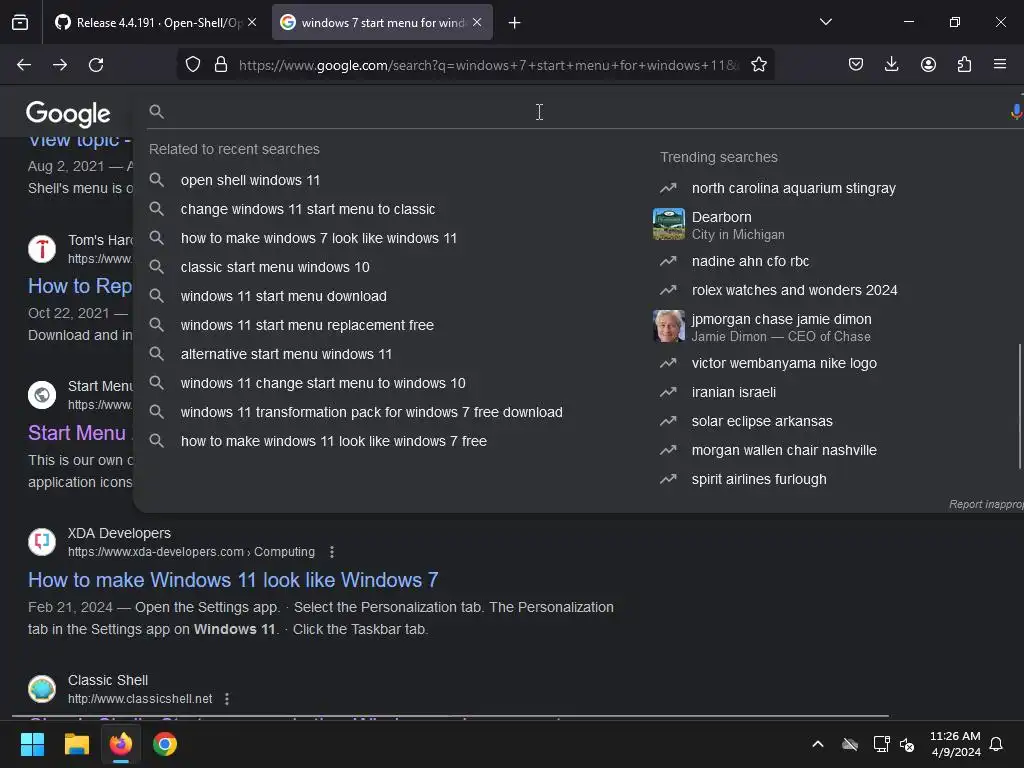
Task: Open File Explorer from the taskbar
Action: point(76,744)
